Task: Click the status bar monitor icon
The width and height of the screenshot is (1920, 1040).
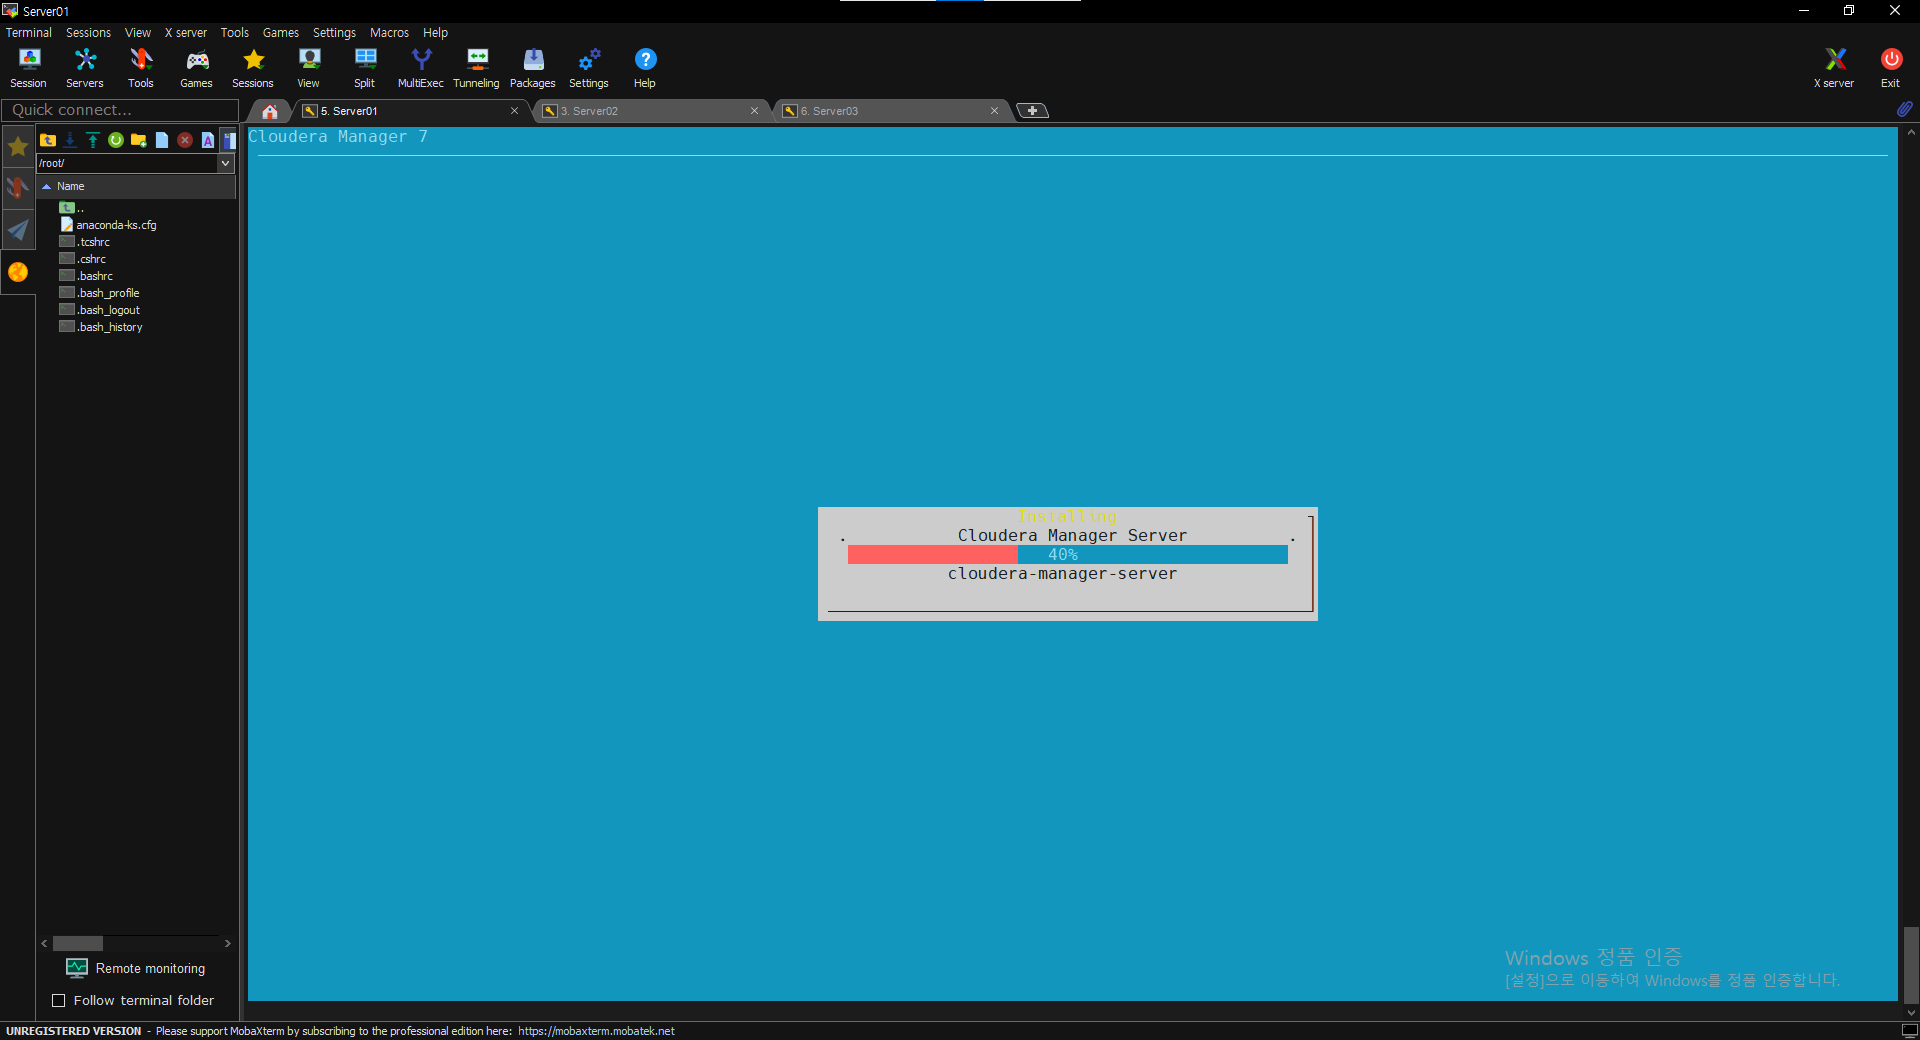Action: point(1909,1031)
